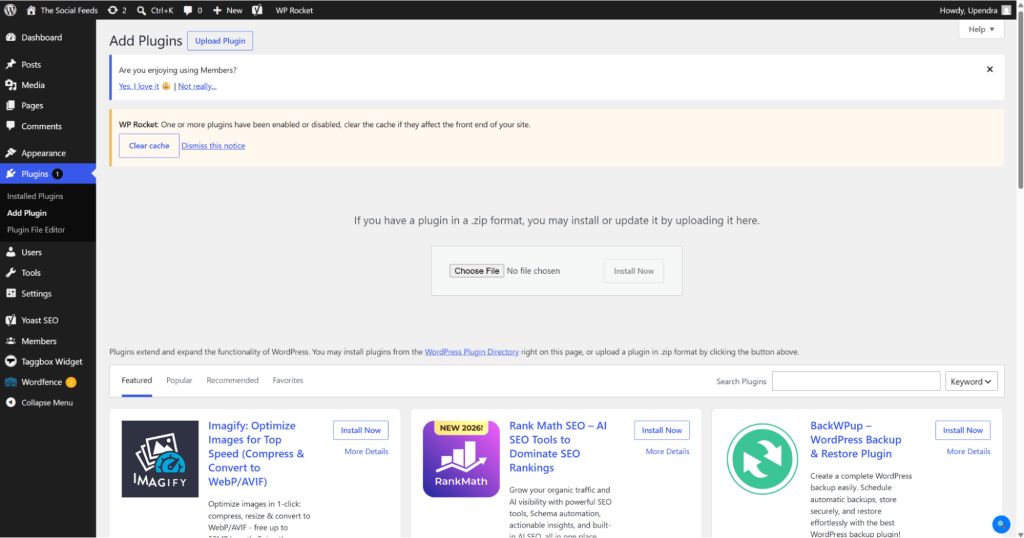Open the Imagify plugin title link

(256, 454)
